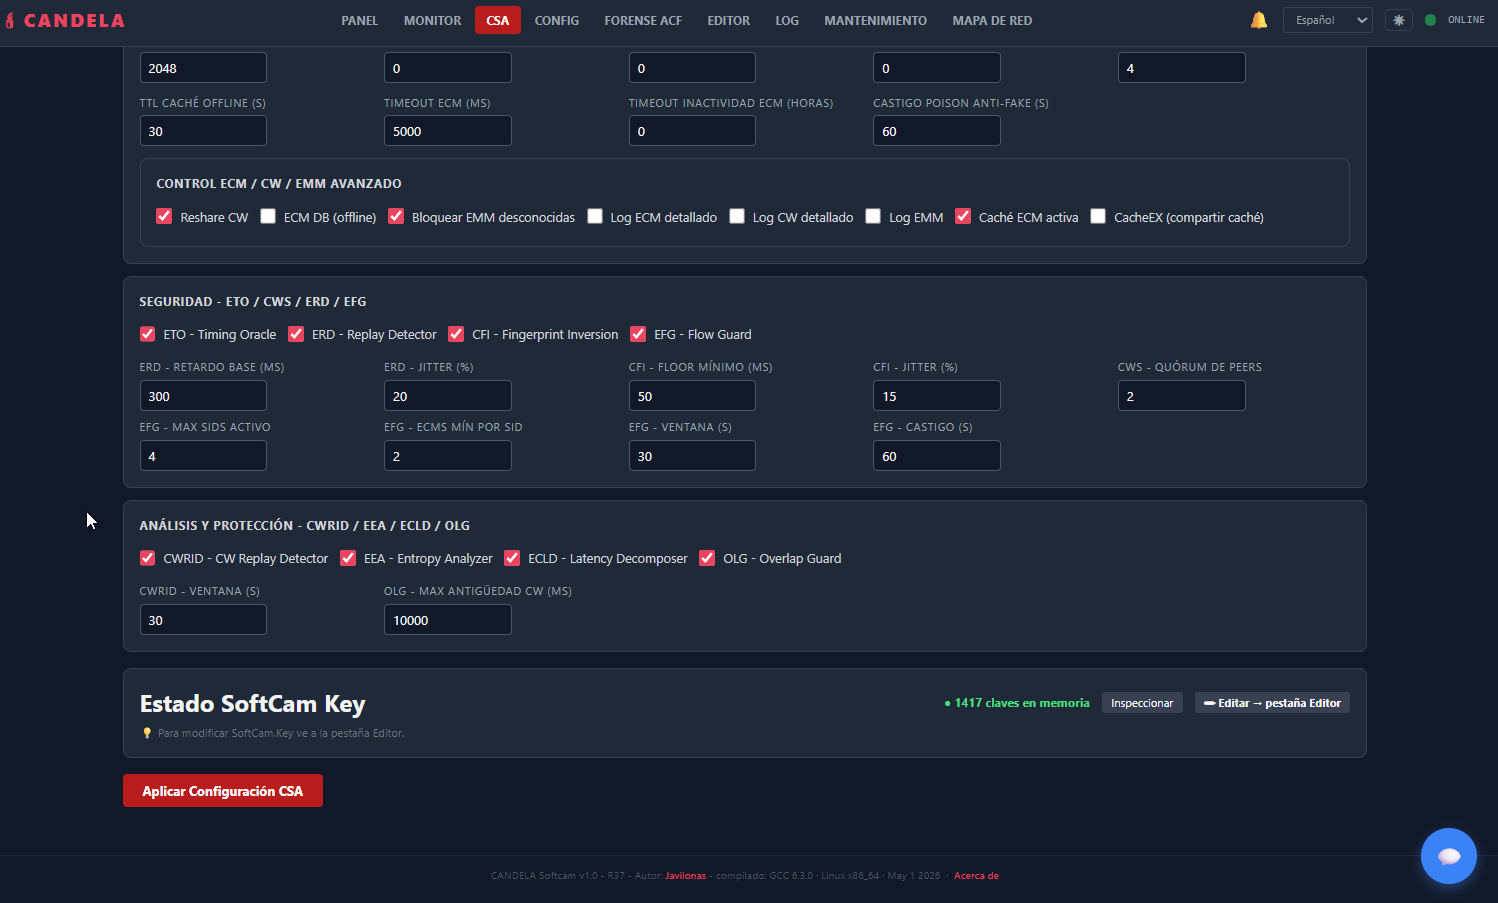
Task: Open the notifications bell
Action: 1259,20
